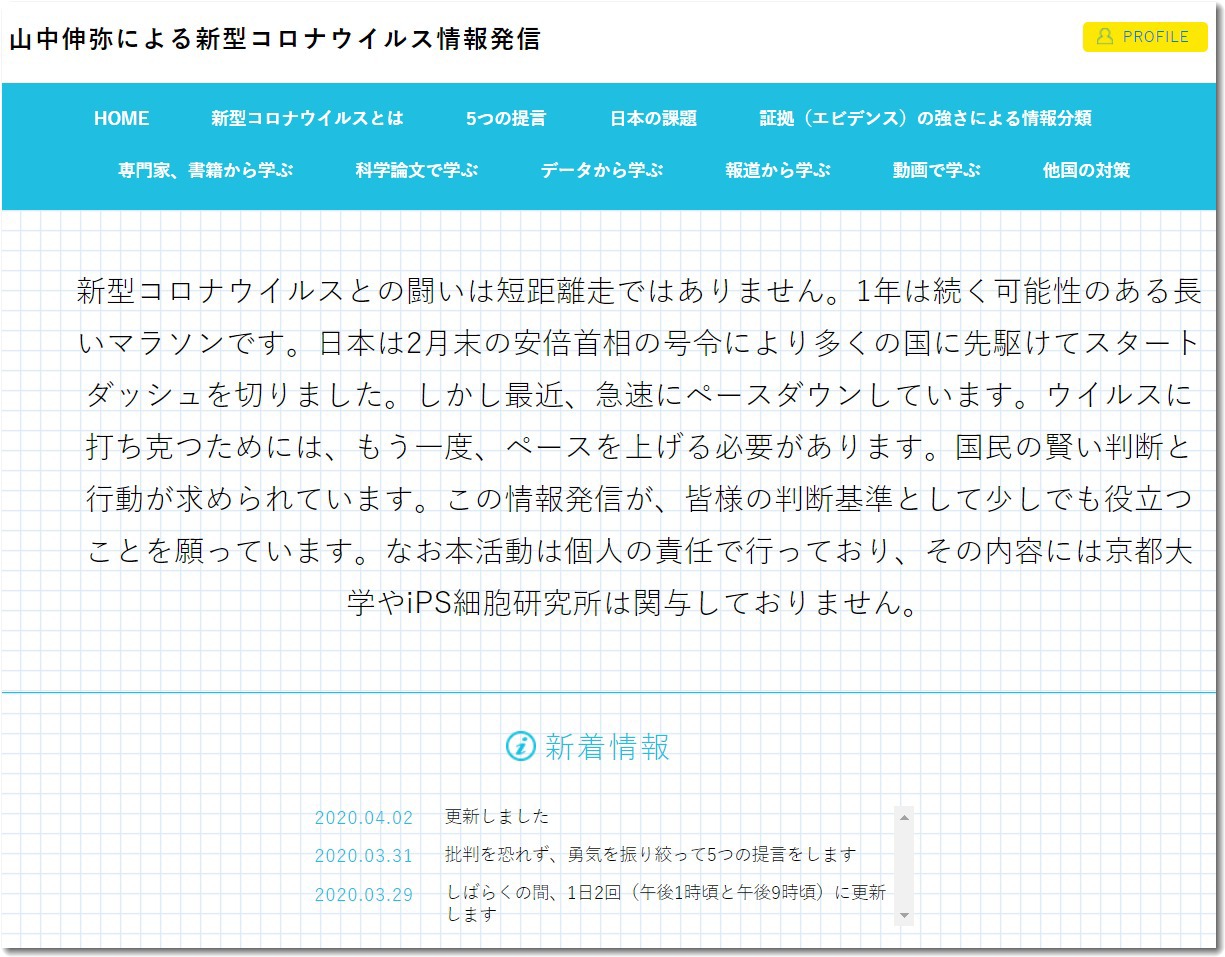The height and width of the screenshot is (957, 1225).
Task: Go to the HOME menu item
Action: 121,118
